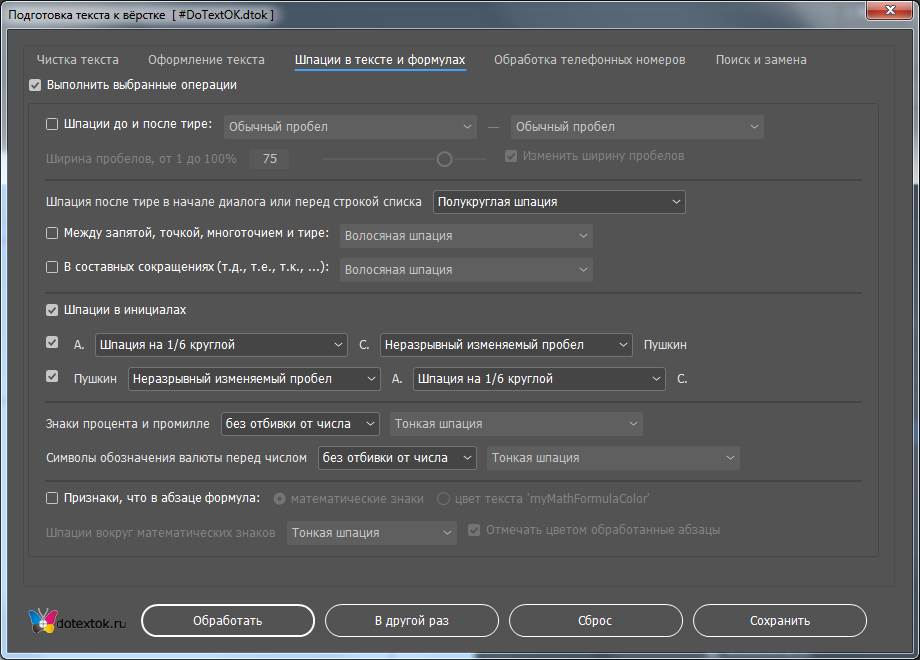Open 'Полукруглая шпация' dropdown
This screenshot has width=920, height=660.
coord(559,202)
